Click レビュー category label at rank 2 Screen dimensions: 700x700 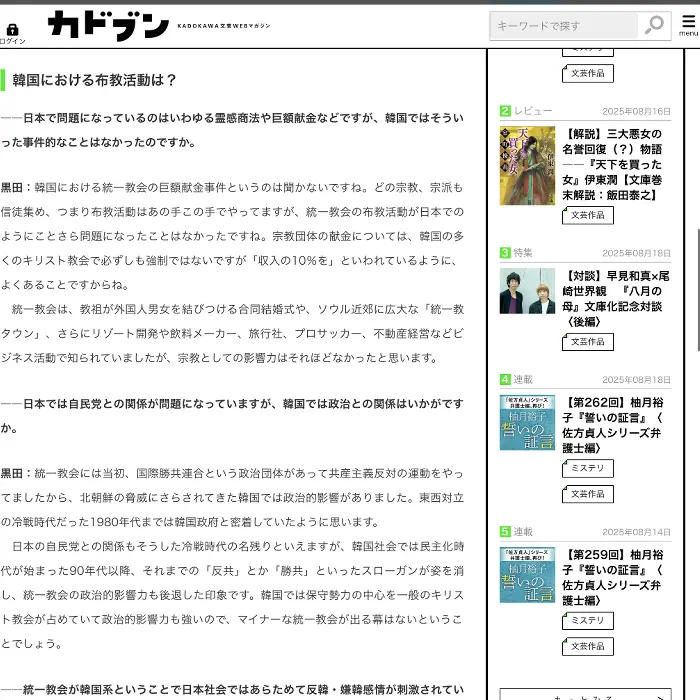coord(533,111)
